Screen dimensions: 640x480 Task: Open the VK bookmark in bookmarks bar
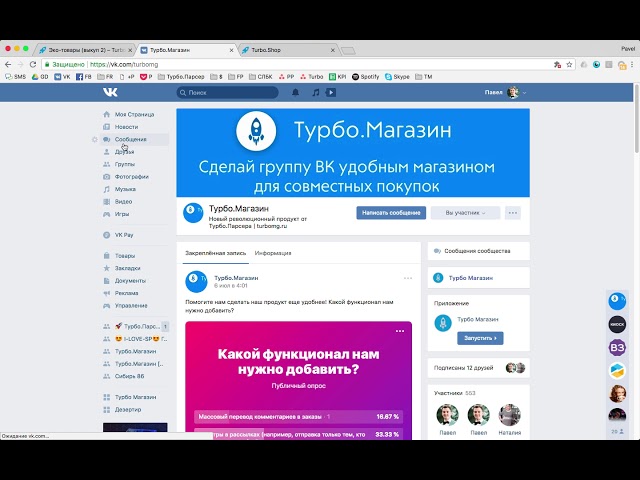[x=62, y=76]
